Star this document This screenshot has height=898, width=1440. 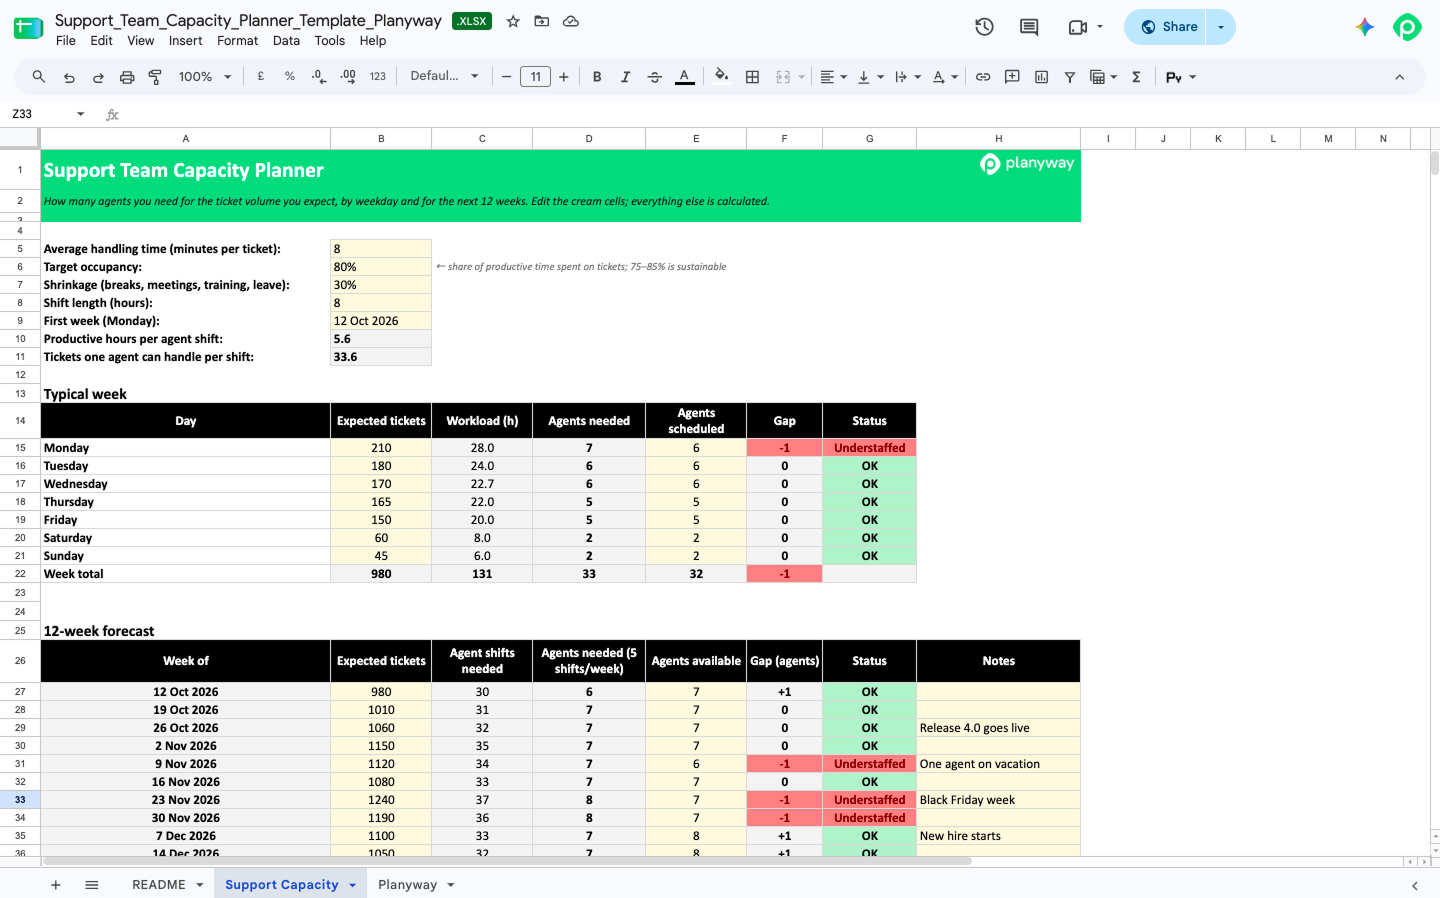(x=513, y=21)
